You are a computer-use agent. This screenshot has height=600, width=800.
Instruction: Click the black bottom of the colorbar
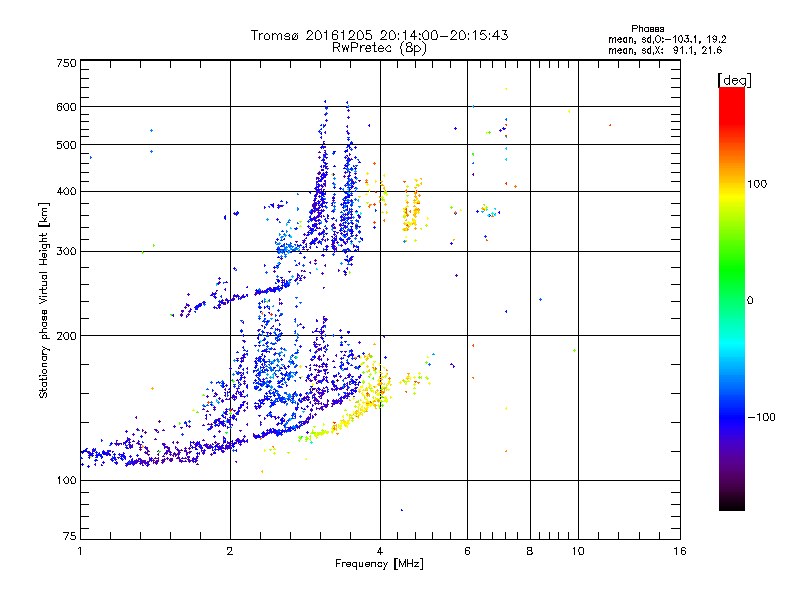pyautogui.click(x=732, y=503)
